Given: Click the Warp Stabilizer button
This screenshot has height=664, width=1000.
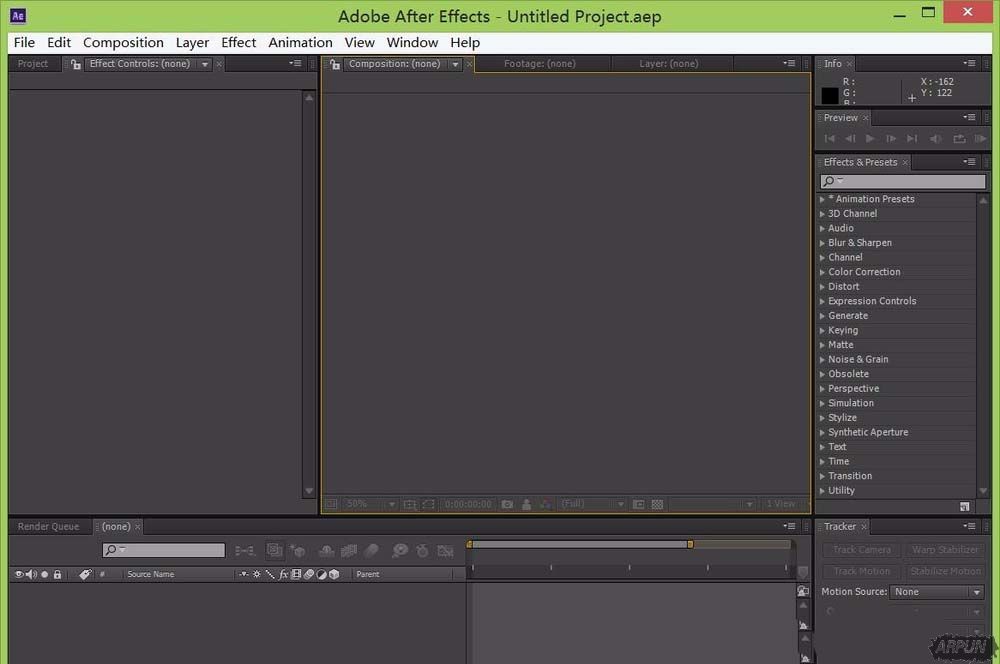Looking at the screenshot, I should point(945,550).
